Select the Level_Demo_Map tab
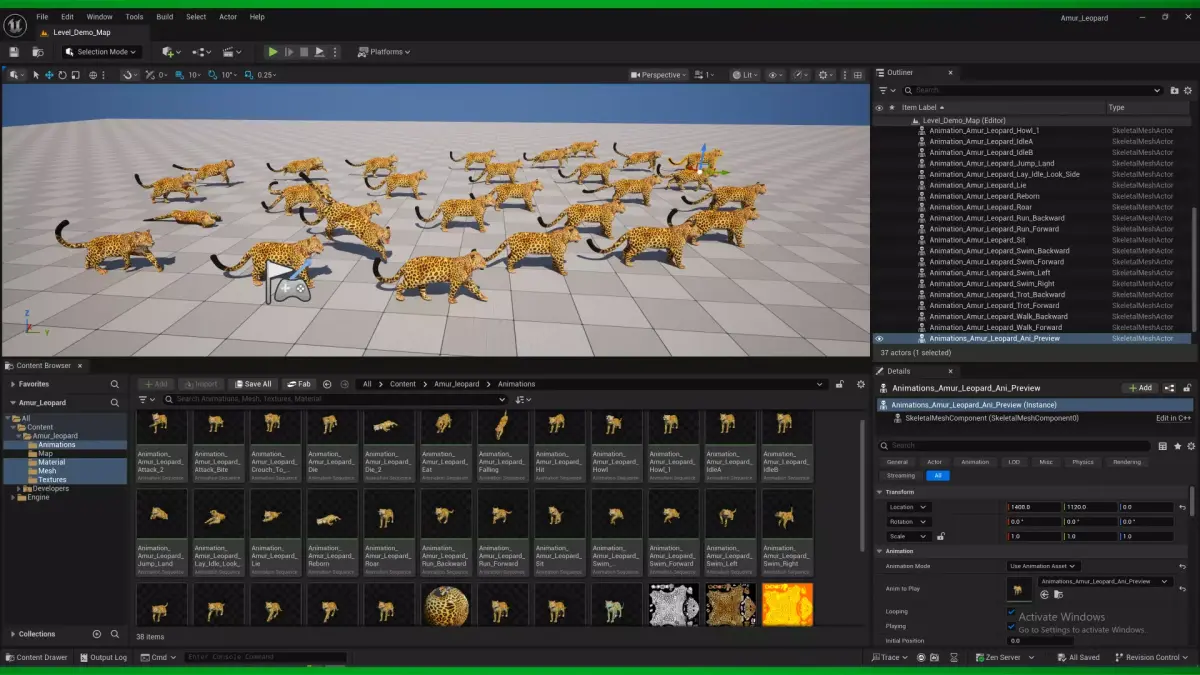1200x675 pixels. point(82,33)
